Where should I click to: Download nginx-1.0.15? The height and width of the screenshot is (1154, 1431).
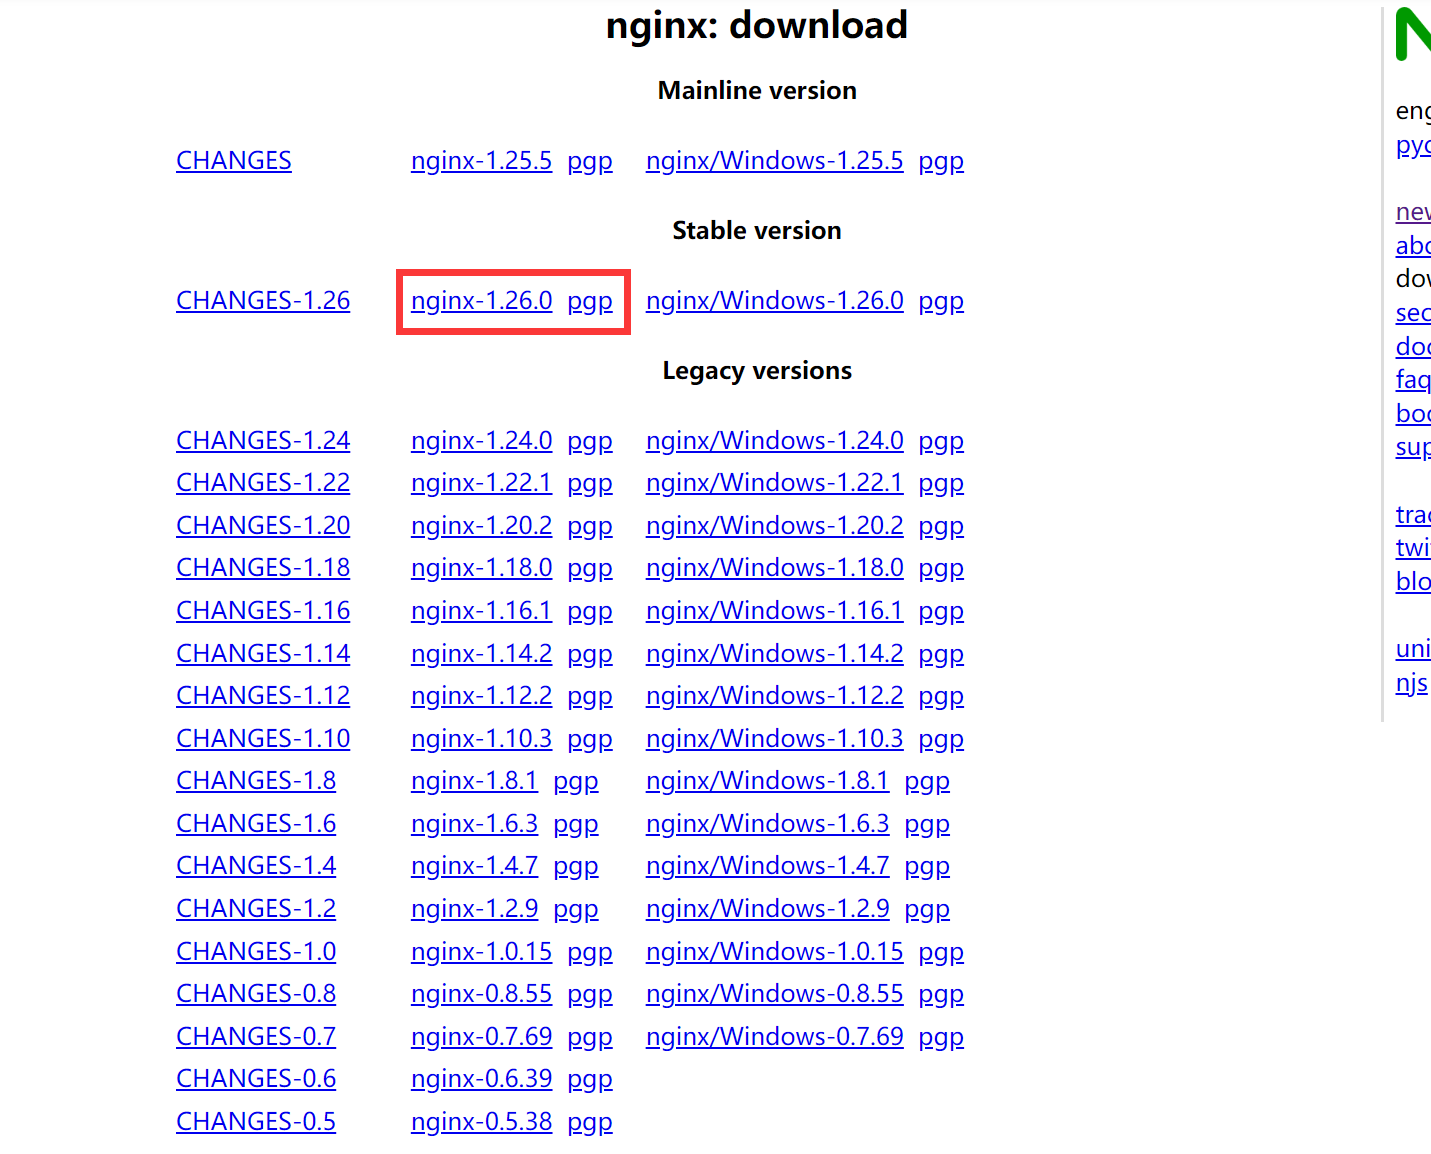pos(481,952)
